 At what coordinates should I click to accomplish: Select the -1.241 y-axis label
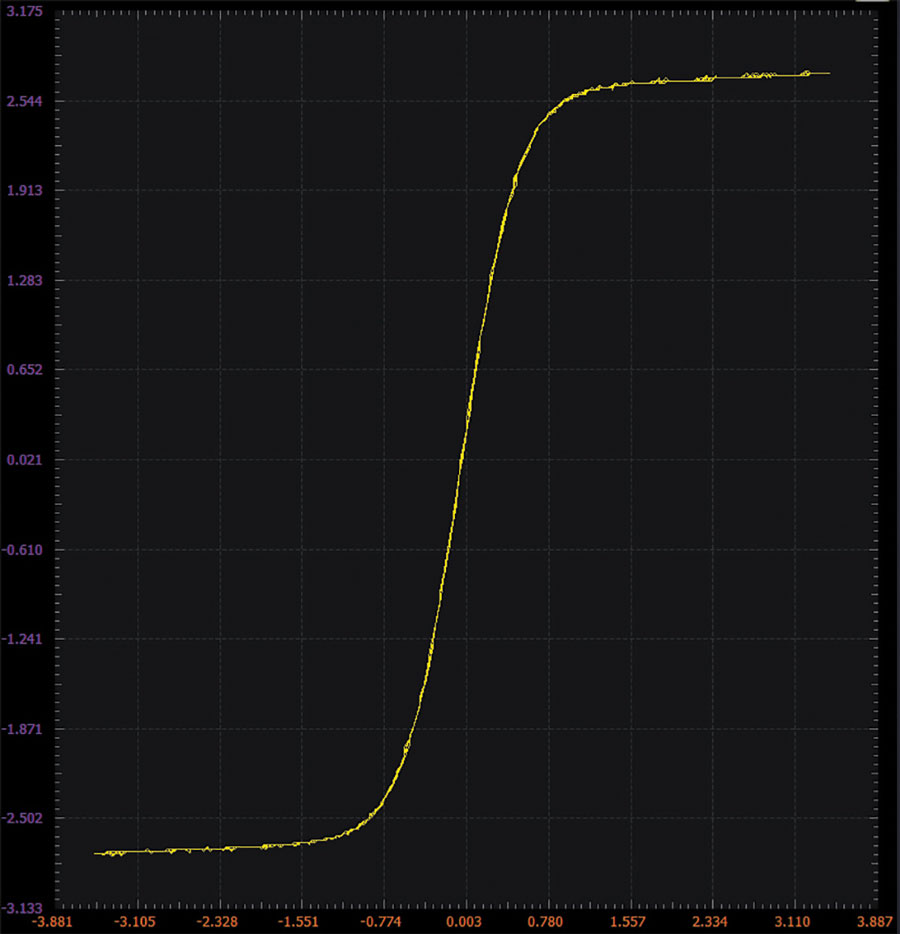(23, 639)
